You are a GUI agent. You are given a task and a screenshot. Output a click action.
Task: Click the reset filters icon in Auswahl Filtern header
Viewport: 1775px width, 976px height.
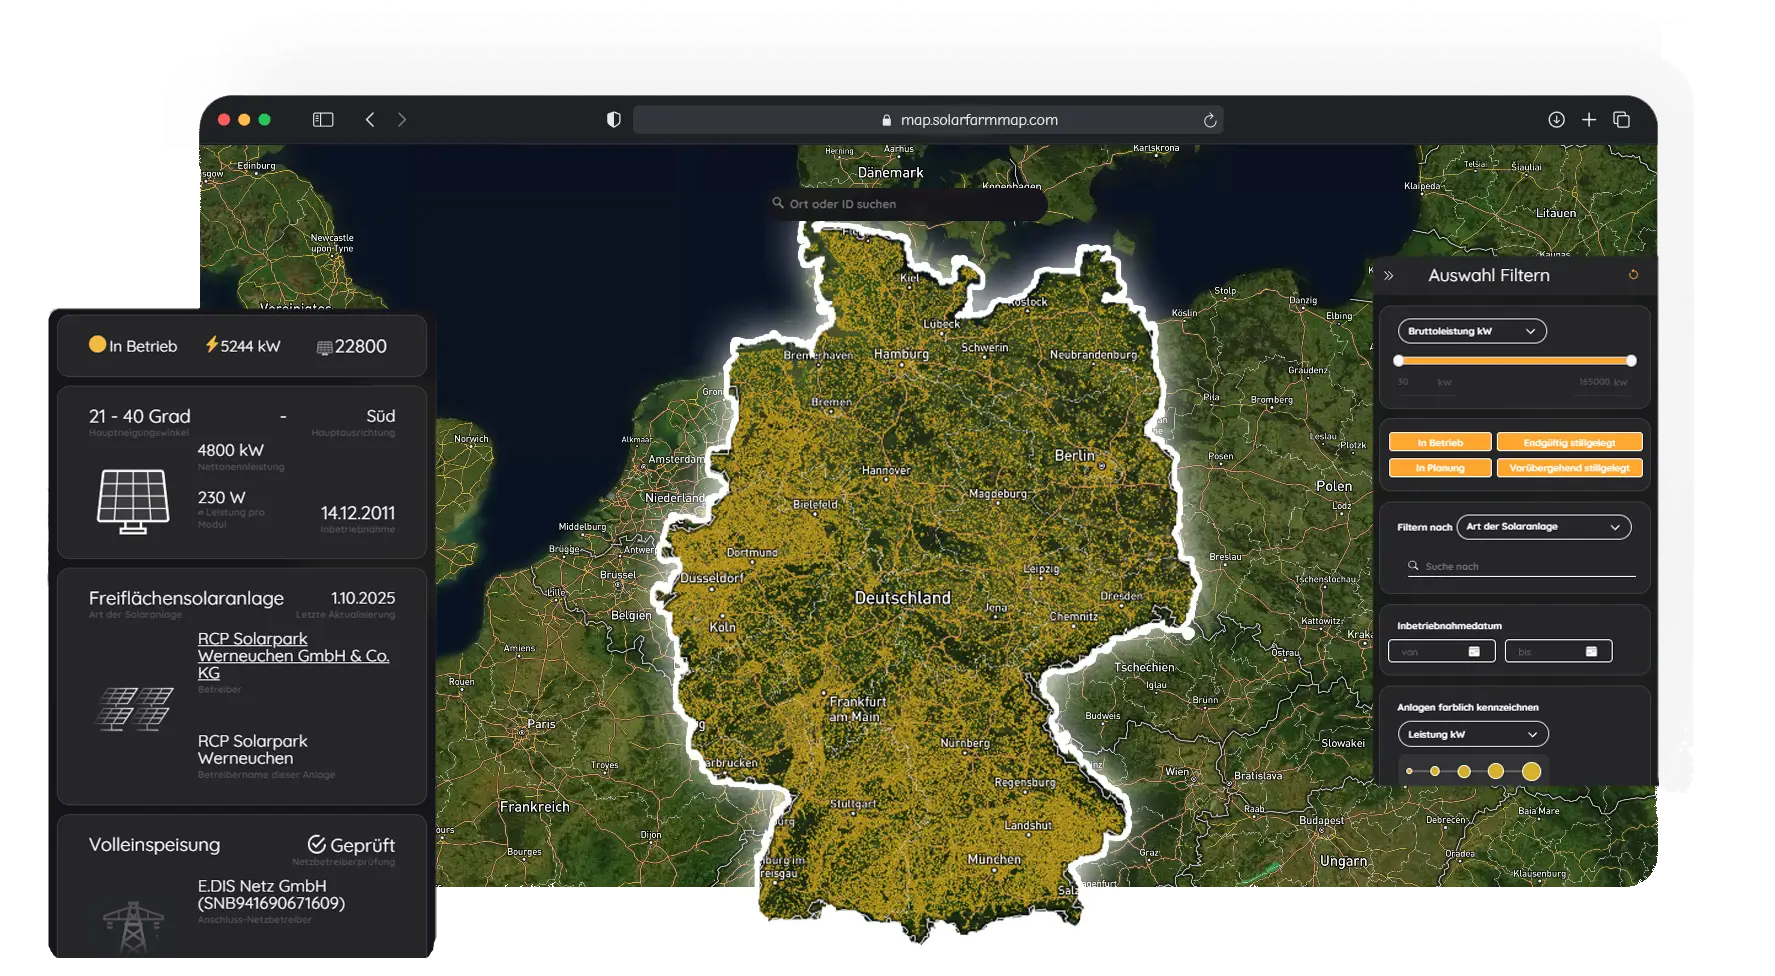pos(1633,275)
